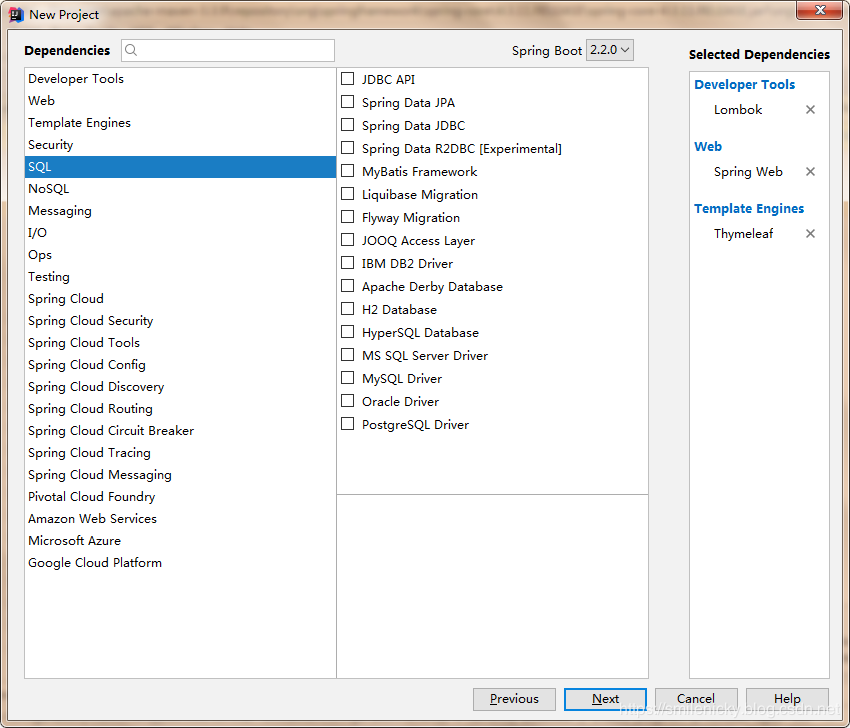Enable the MySQL Driver checkbox
850x728 pixels.
click(x=347, y=378)
